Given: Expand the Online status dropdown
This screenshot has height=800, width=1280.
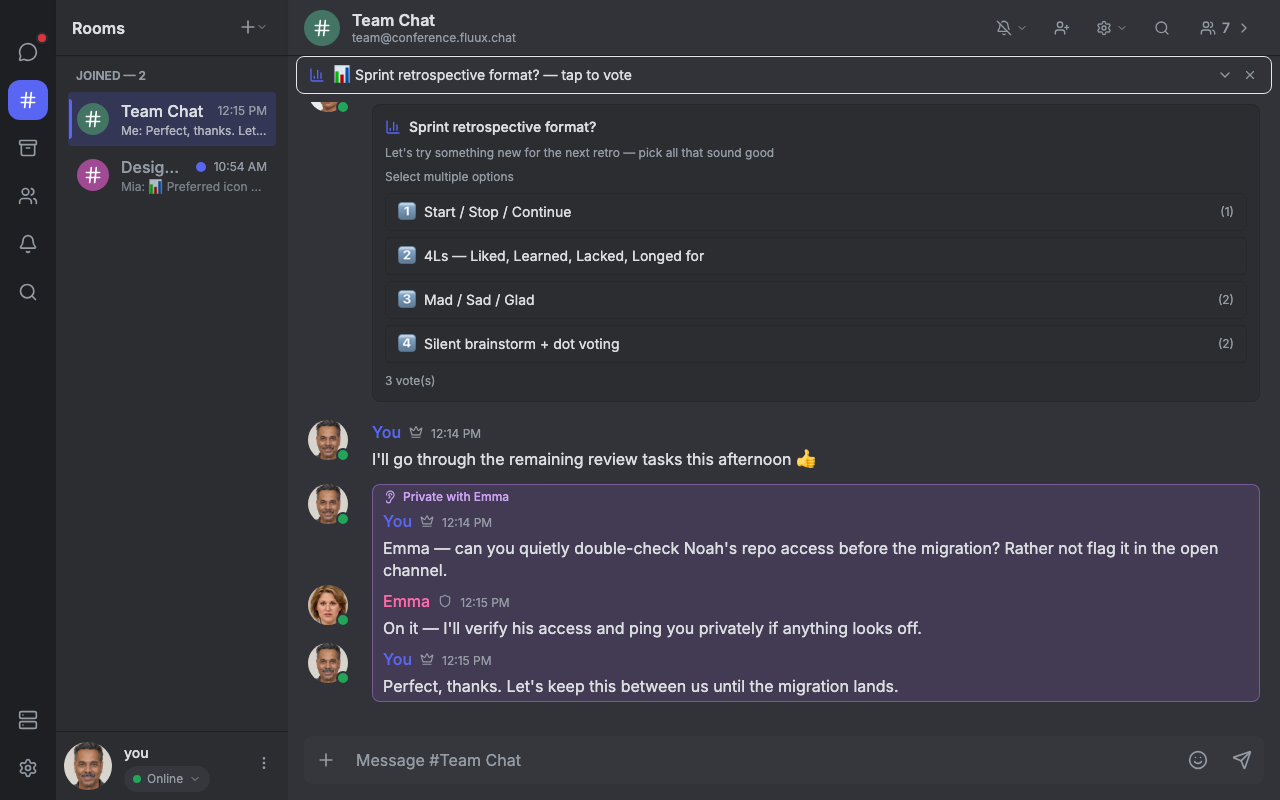Looking at the screenshot, I should [166, 779].
